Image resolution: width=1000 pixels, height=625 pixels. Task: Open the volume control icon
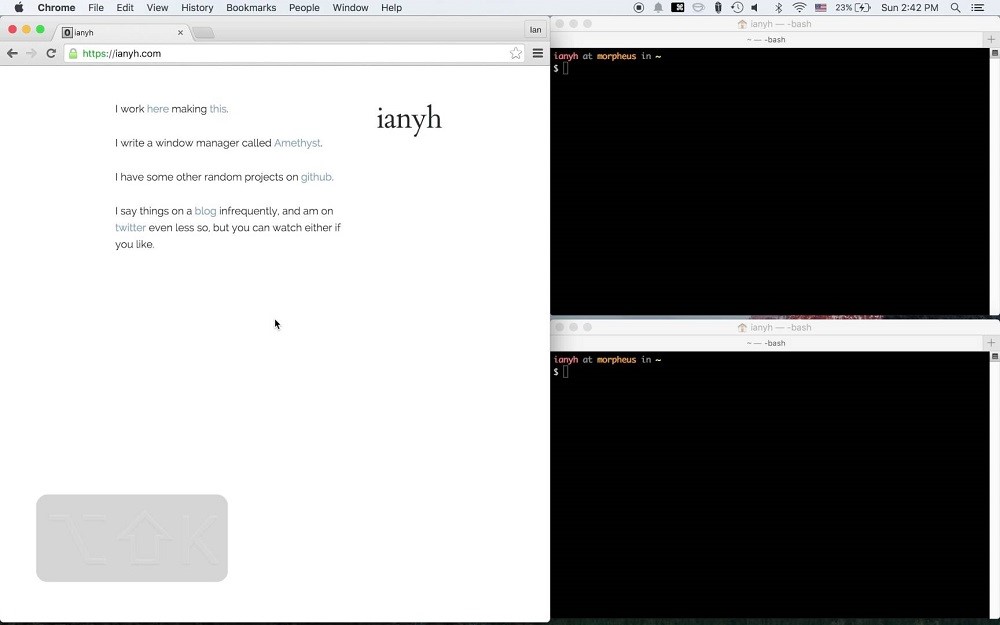[x=756, y=8]
